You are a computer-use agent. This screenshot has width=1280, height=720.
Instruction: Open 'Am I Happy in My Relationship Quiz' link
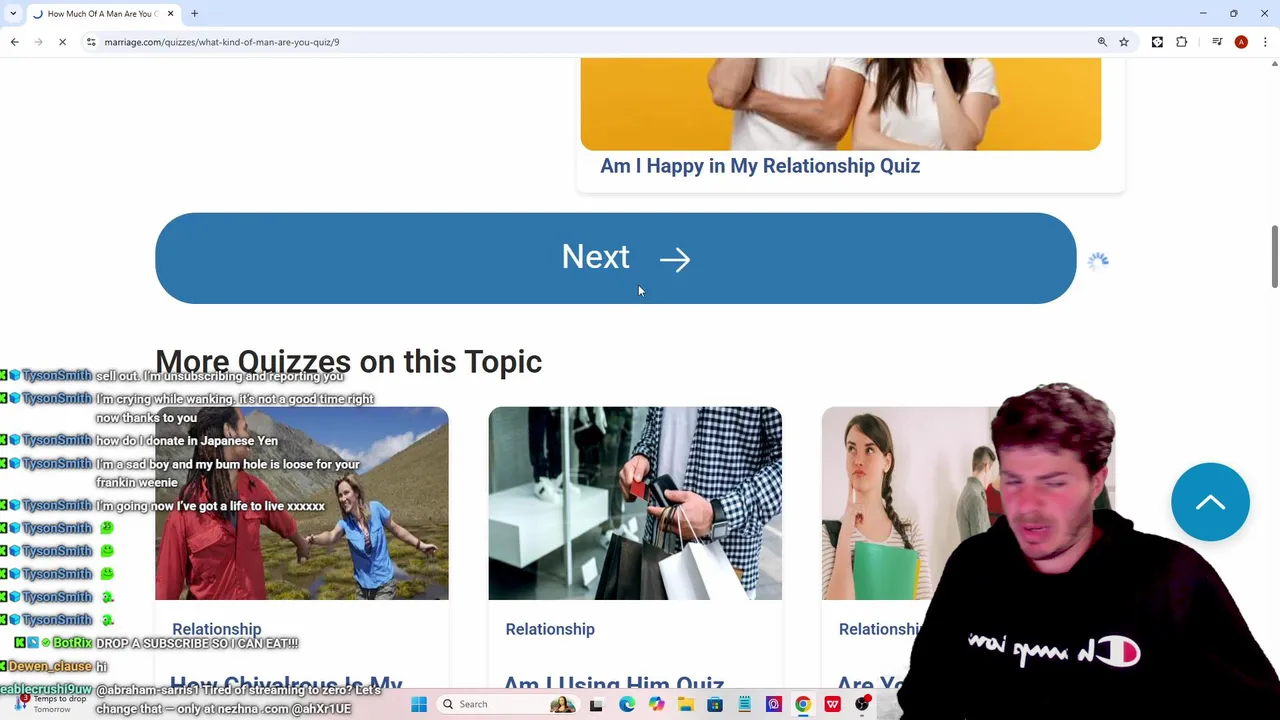coord(760,166)
